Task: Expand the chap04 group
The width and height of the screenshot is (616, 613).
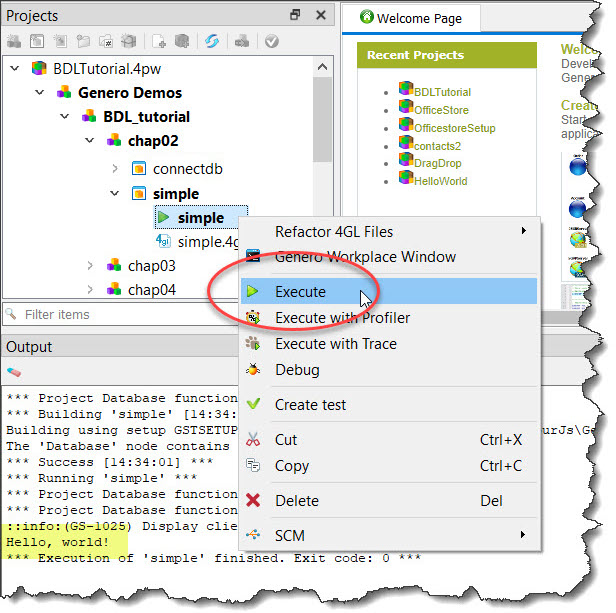Action: click(x=90, y=290)
